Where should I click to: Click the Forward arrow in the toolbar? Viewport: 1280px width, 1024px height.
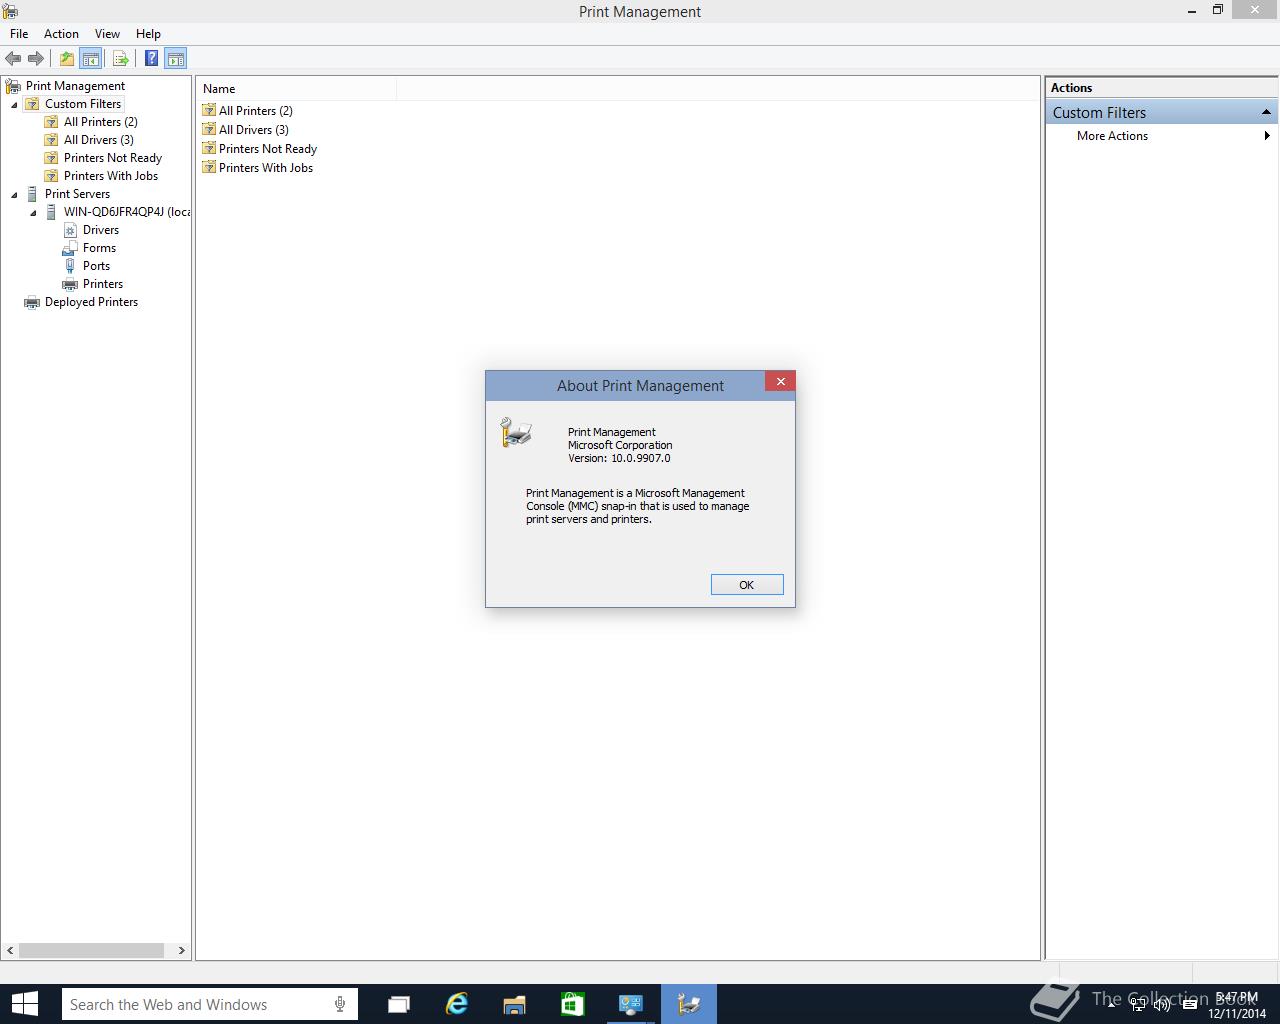tap(36, 58)
